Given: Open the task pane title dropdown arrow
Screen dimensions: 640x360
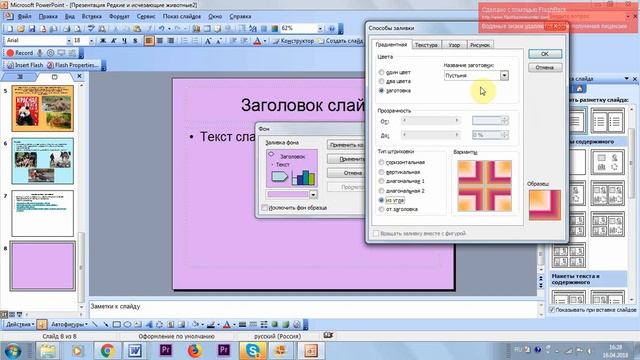Looking at the screenshot, I should [627, 78].
